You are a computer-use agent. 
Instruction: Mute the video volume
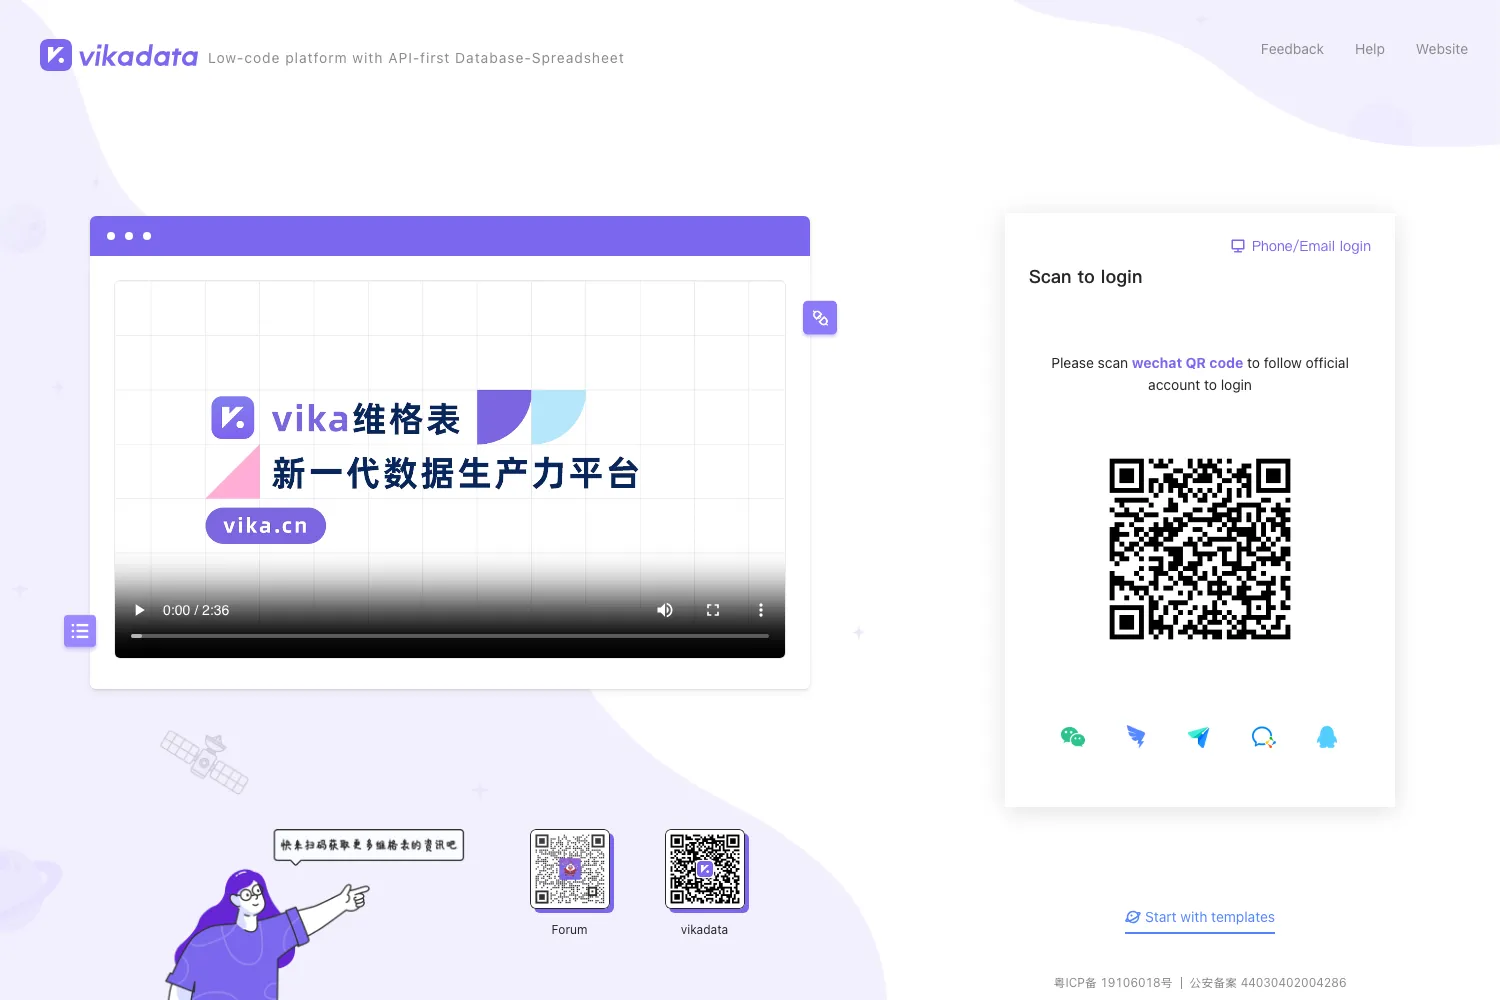(664, 610)
